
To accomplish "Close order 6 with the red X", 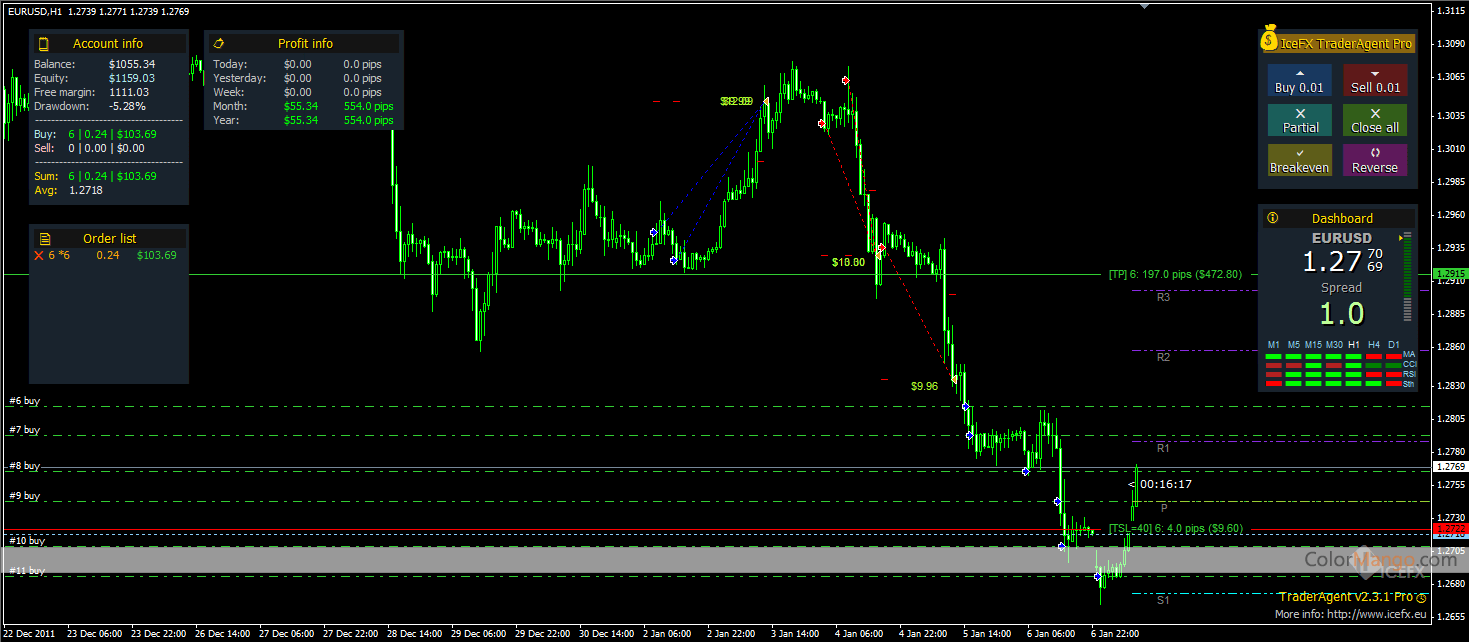I will [39, 256].
